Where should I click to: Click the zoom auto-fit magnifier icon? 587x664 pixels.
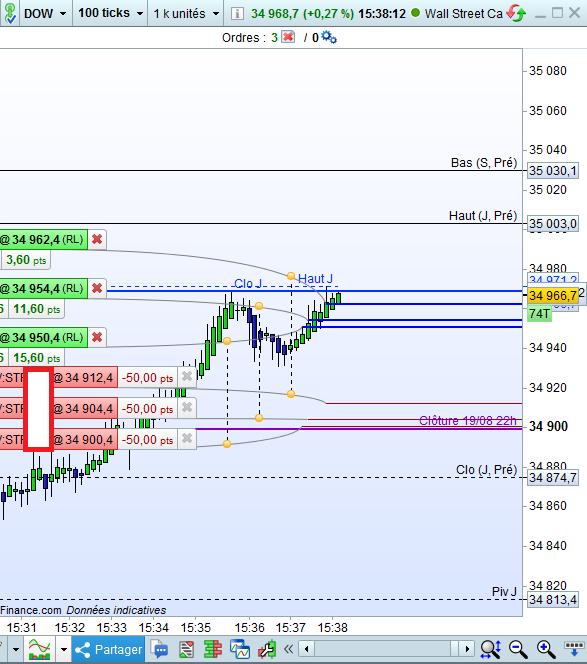(491, 649)
